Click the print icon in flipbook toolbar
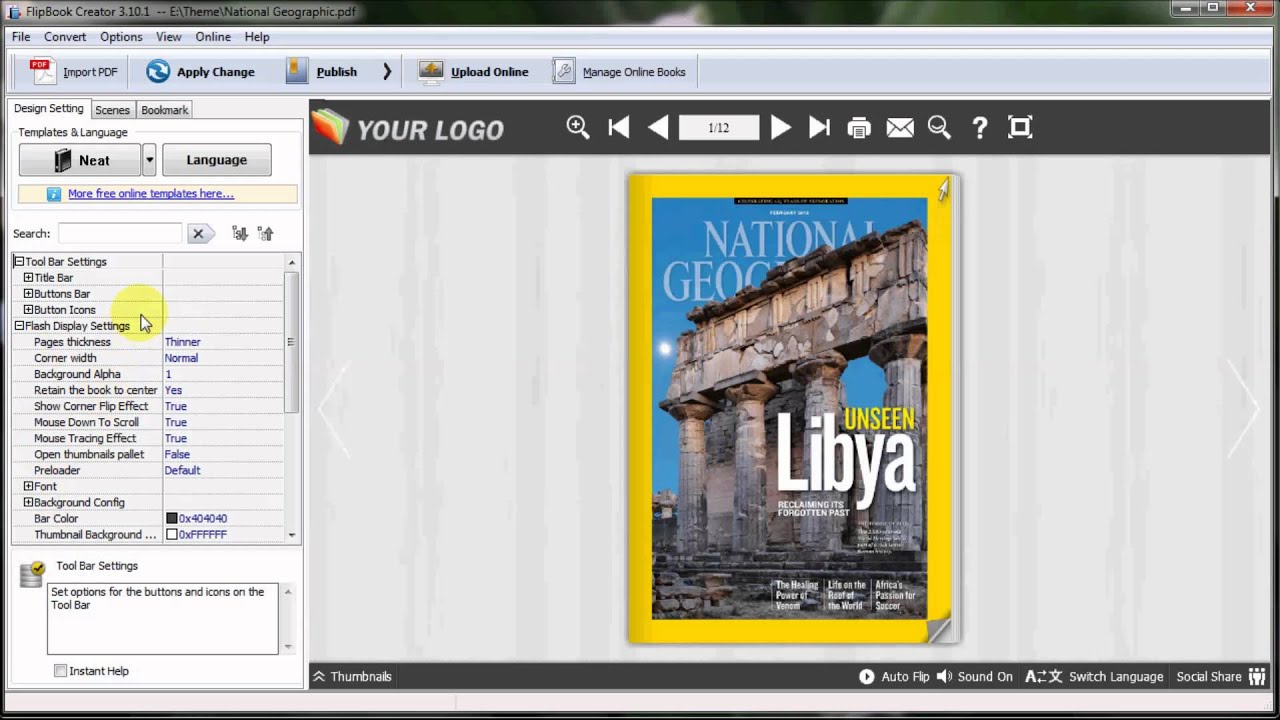The image size is (1280, 720). [859, 128]
